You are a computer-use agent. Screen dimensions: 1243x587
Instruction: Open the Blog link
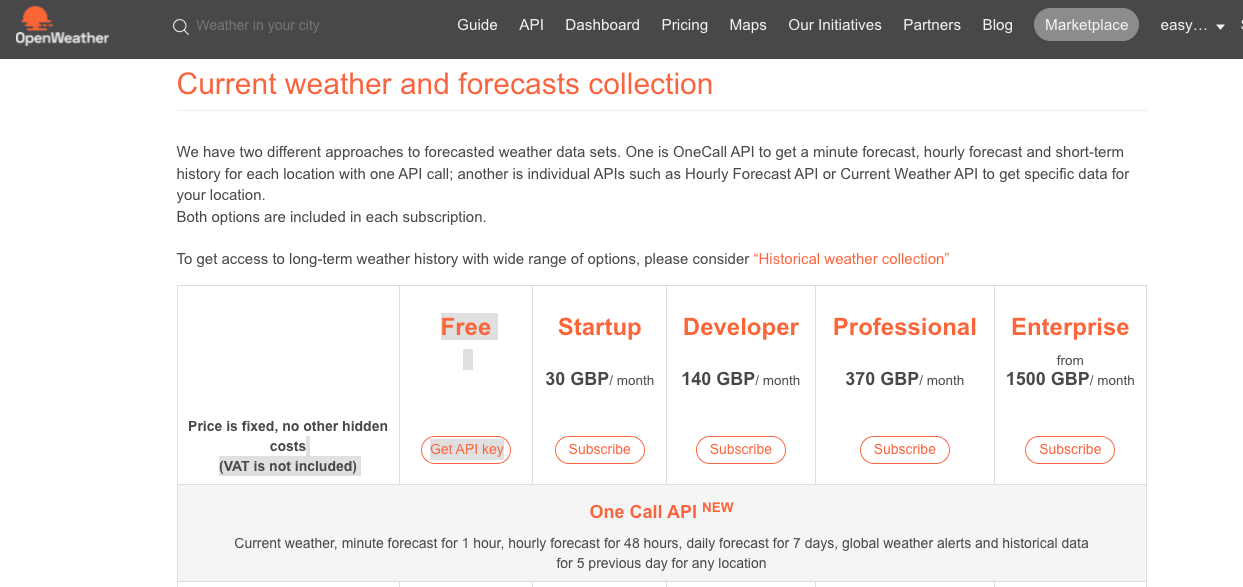pos(997,25)
